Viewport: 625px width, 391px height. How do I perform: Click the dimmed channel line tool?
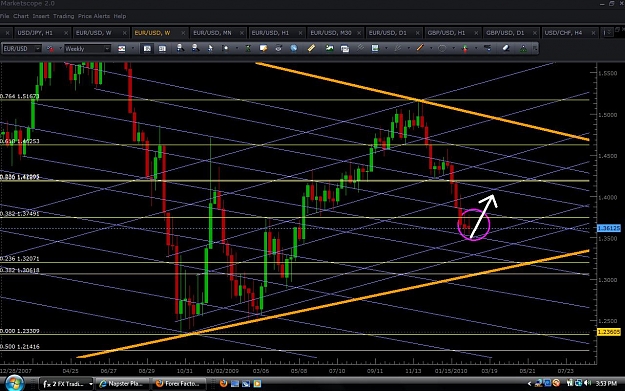[x=397, y=48]
